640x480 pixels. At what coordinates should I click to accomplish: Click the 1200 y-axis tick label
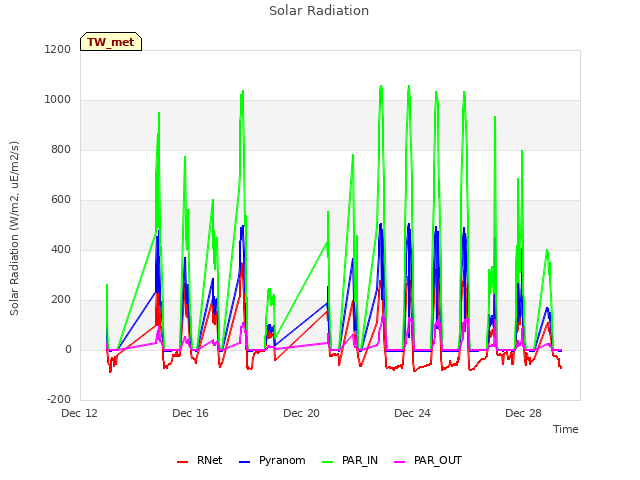(x=58, y=49)
